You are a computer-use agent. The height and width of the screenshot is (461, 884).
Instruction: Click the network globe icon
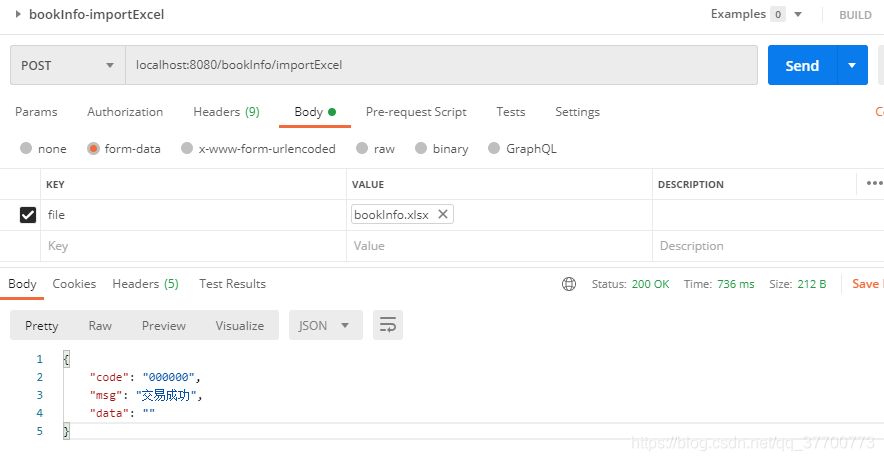pos(569,284)
